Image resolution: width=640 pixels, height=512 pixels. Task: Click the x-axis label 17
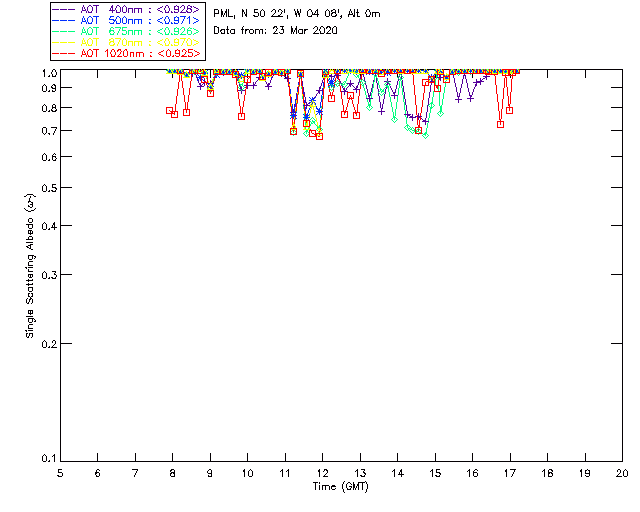tap(510, 473)
